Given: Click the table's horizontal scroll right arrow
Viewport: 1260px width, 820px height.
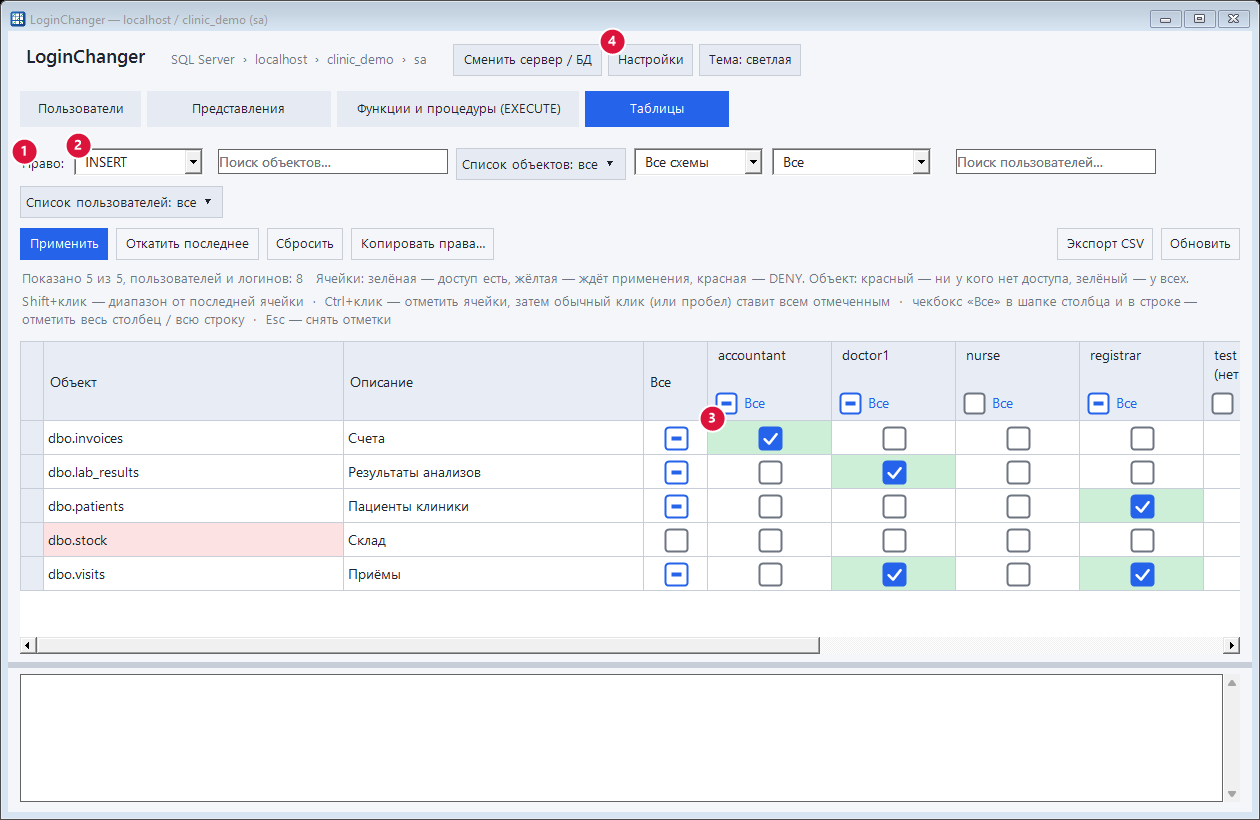Looking at the screenshot, I should point(1233,646).
